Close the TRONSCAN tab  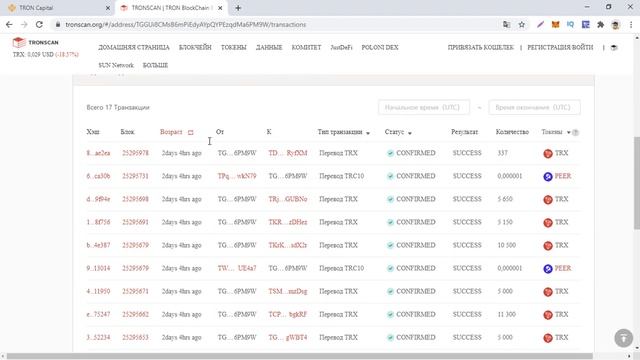pyautogui.click(x=220, y=8)
